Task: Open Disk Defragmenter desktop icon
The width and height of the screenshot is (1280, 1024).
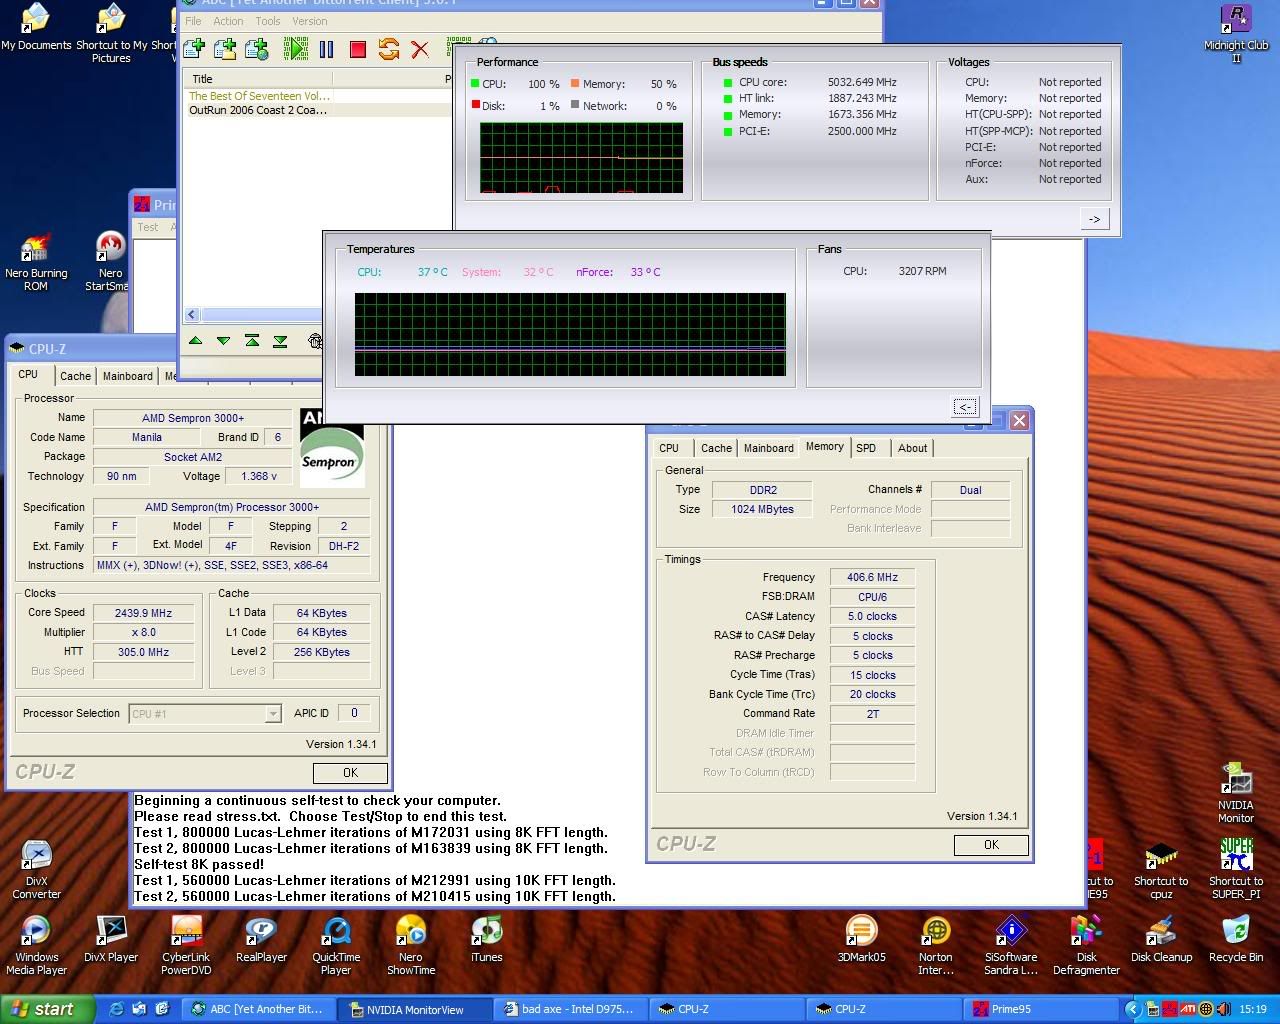Action: (x=1086, y=945)
